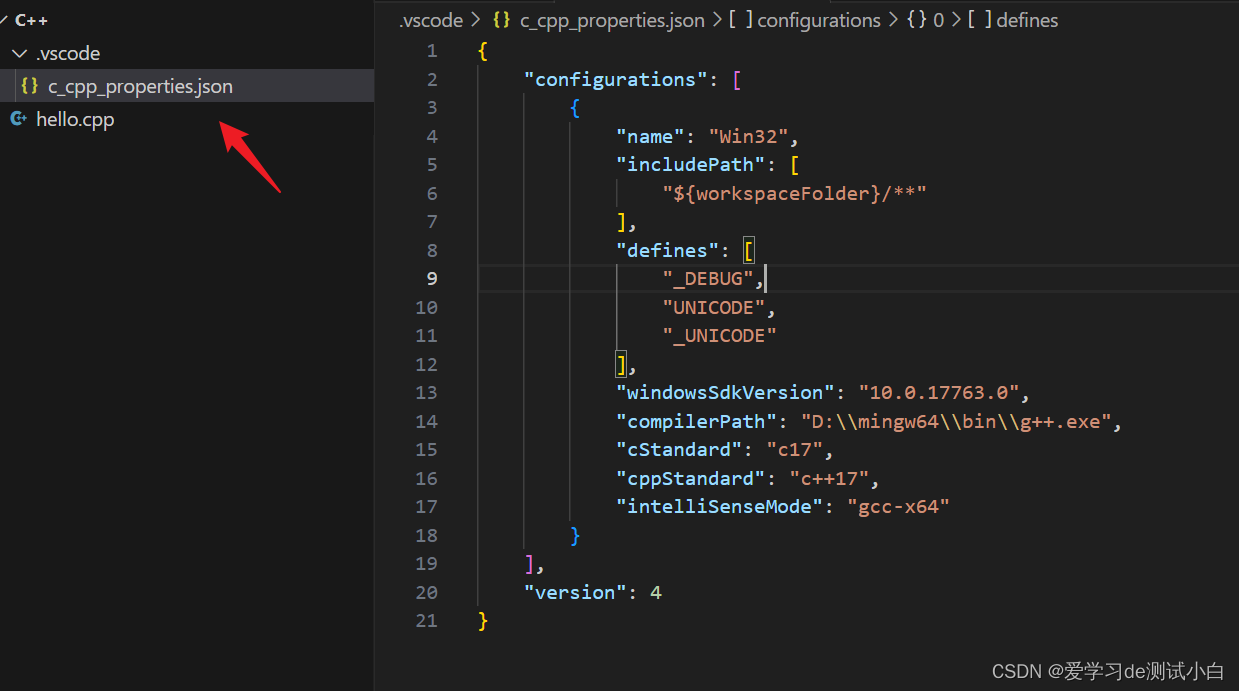
Task: Click the closing brace on line 21
Action: coord(484,621)
